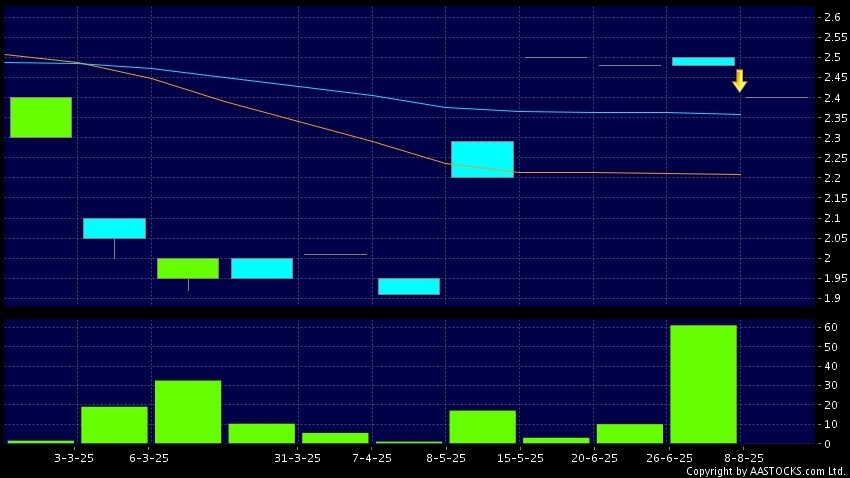Viewport: 850px width, 478px height.
Task: Select the volume bar reaching above 30
Action: tap(188, 412)
